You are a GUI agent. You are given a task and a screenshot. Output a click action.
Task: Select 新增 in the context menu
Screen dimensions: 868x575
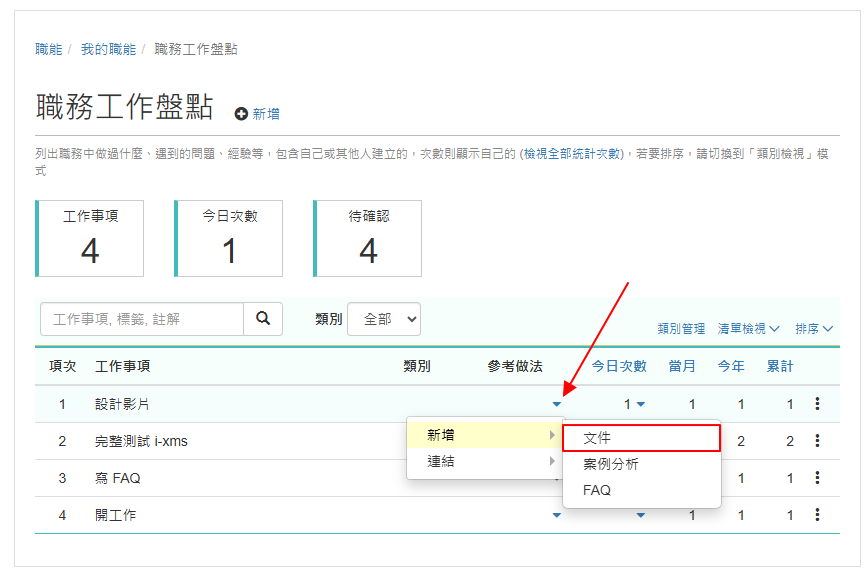tap(485, 435)
